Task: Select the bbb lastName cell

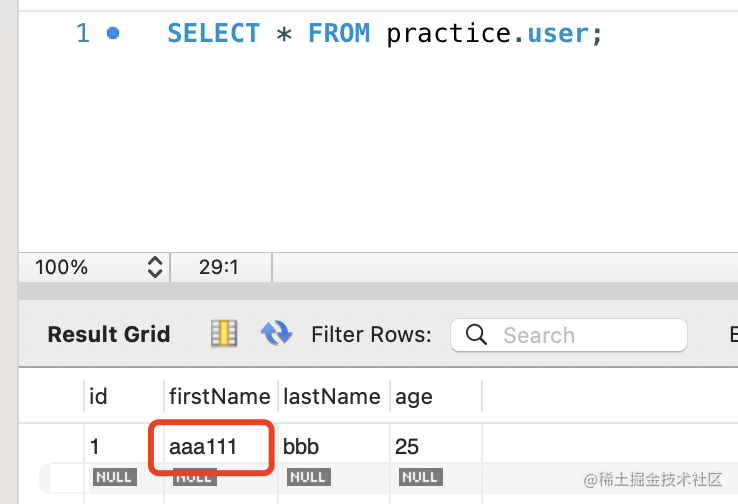Action: pyautogui.click(x=333, y=446)
